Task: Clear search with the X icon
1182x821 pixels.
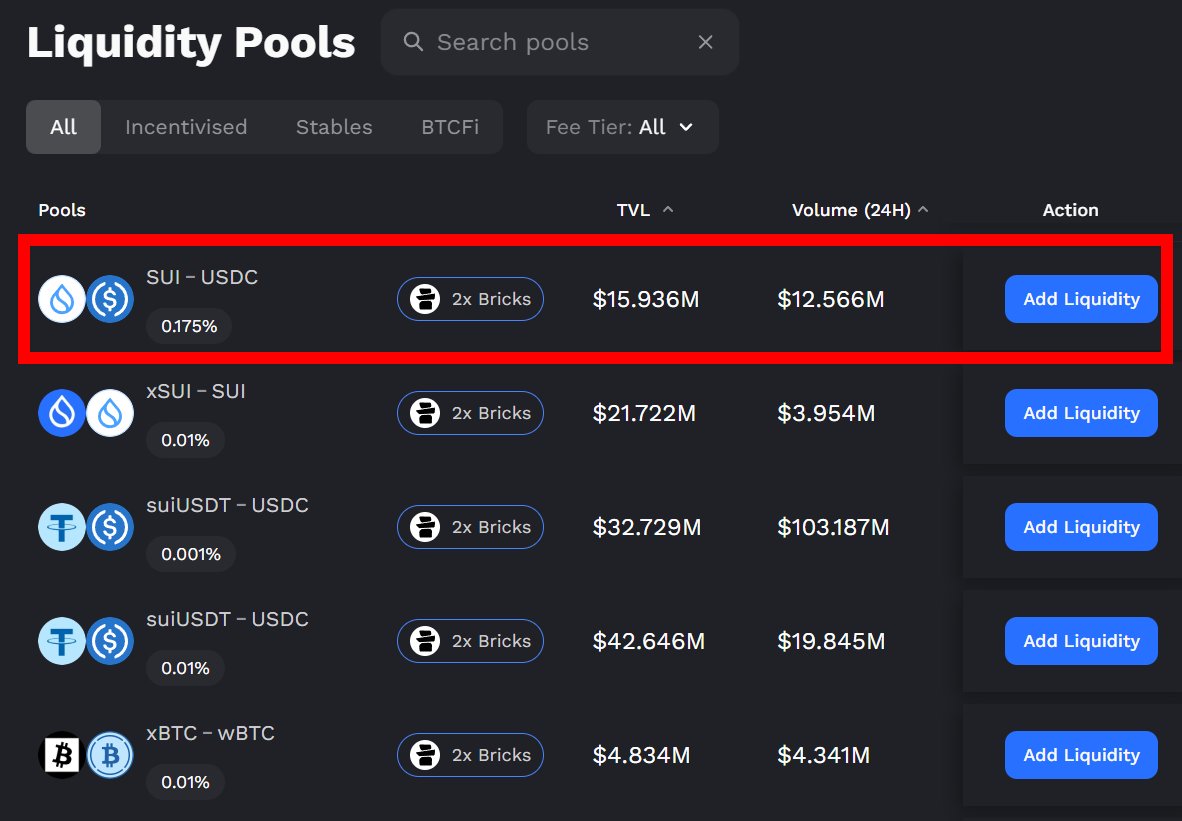Action: tap(705, 42)
